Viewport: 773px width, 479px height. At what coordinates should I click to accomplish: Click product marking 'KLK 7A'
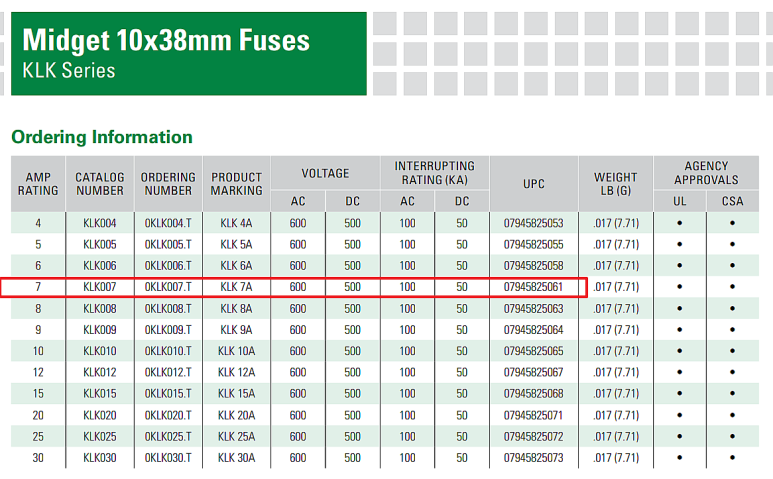click(x=236, y=287)
